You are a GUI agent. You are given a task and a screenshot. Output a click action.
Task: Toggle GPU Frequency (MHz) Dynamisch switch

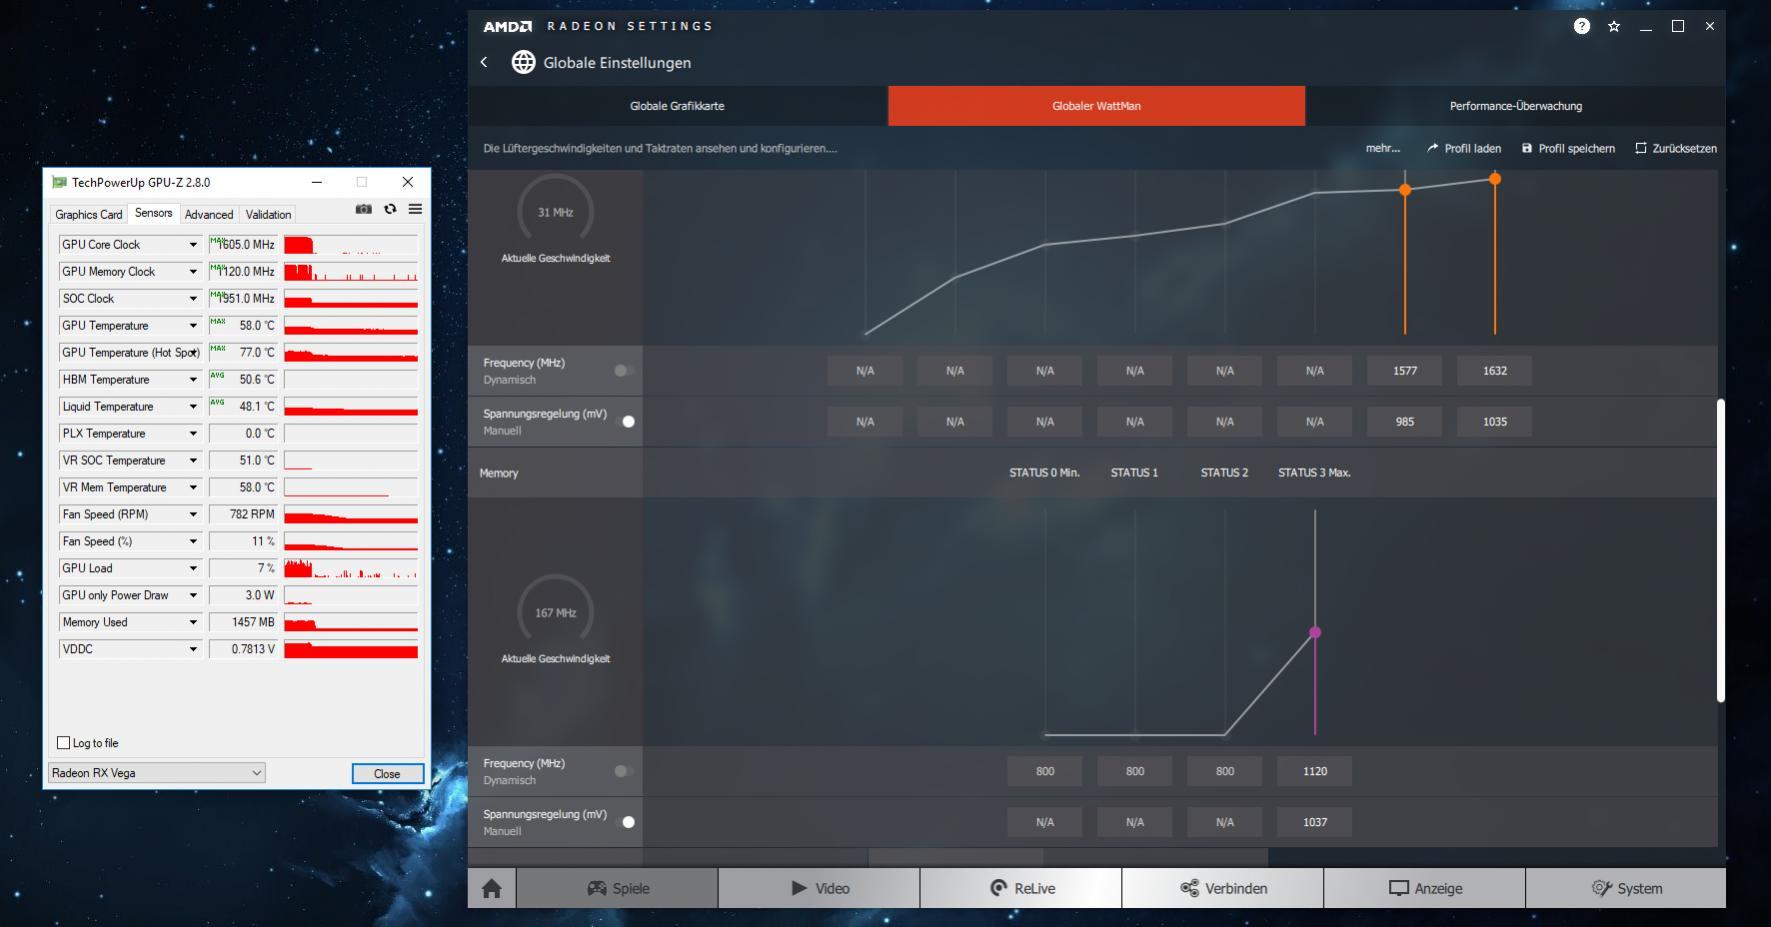coord(624,370)
